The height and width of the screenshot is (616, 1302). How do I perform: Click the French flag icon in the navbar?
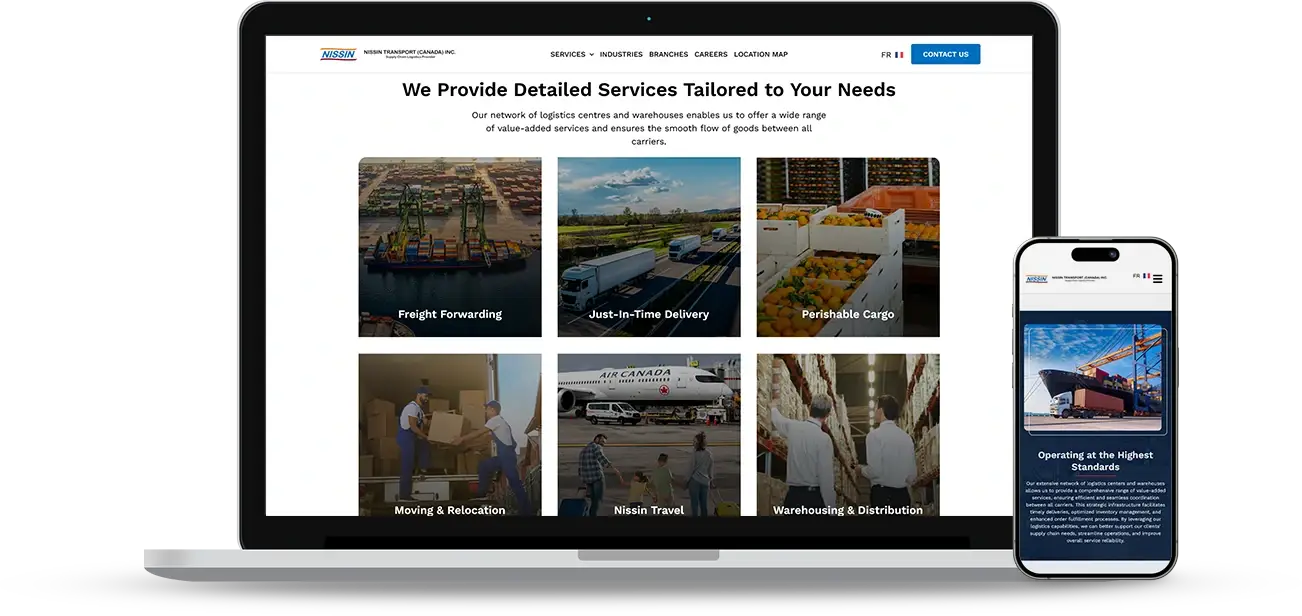898,54
